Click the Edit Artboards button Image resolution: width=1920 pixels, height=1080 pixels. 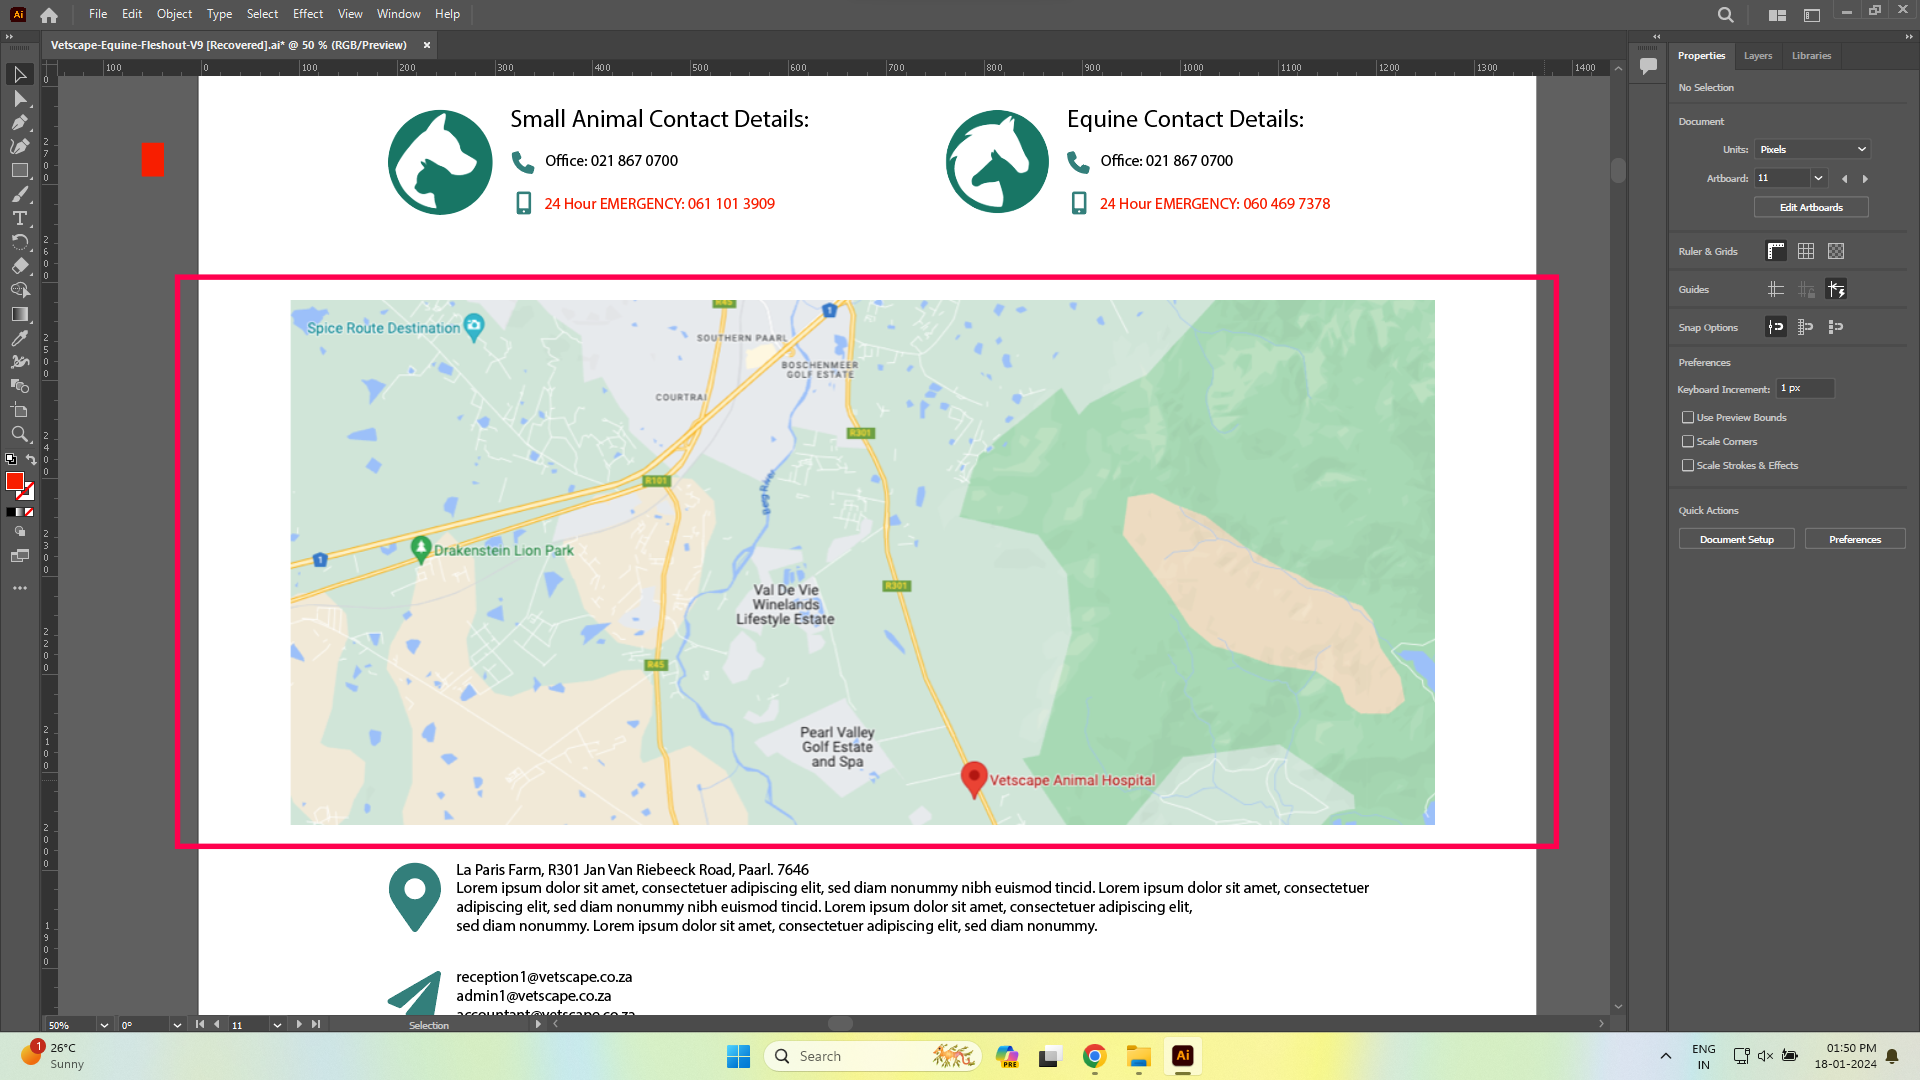(x=1810, y=207)
